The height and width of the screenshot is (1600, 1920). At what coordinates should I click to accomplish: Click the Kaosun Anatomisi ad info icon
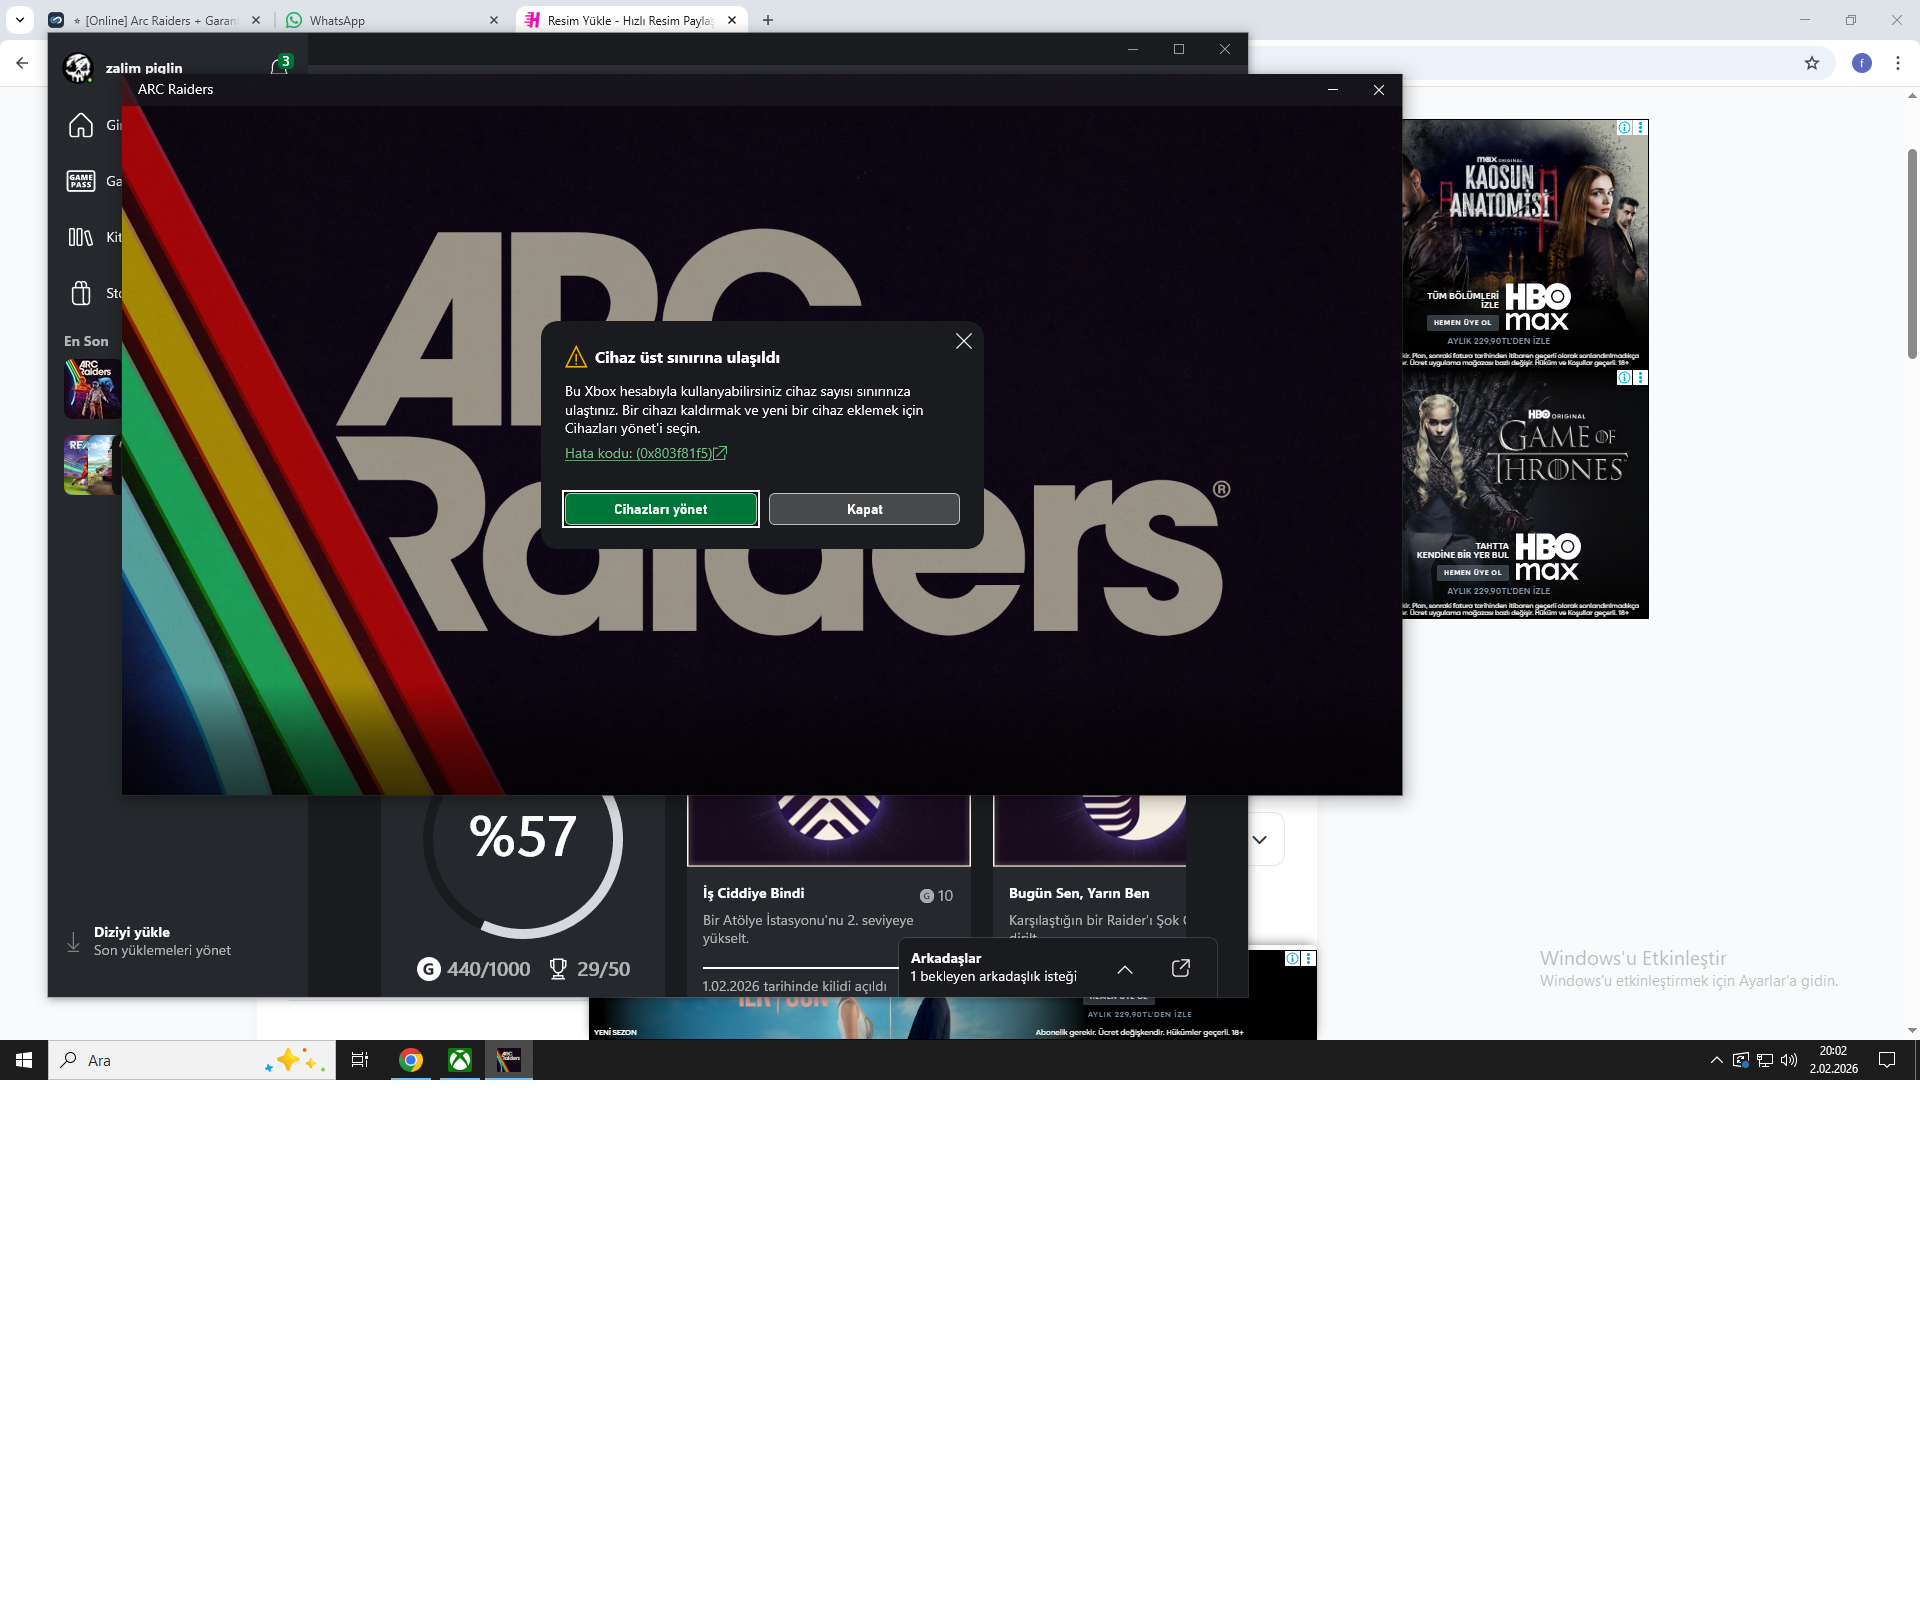(1625, 128)
